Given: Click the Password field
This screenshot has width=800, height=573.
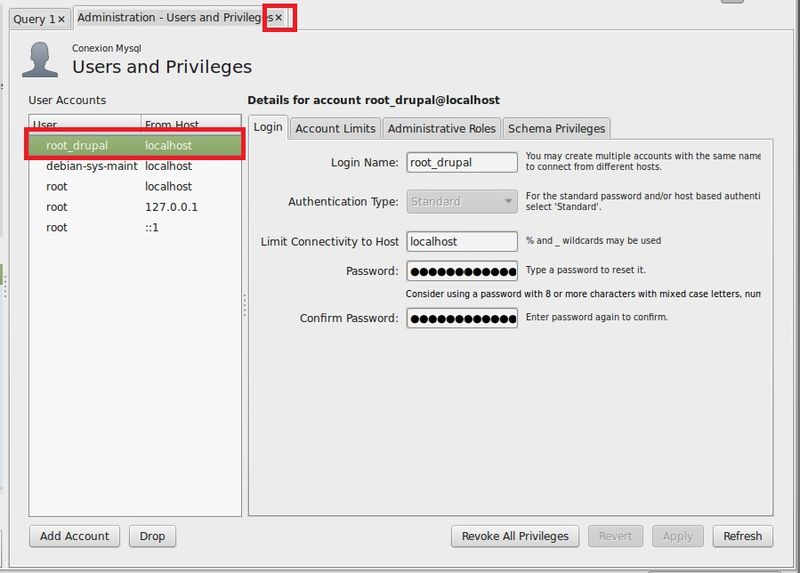Looking at the screenshot, I should click(462, 271).
